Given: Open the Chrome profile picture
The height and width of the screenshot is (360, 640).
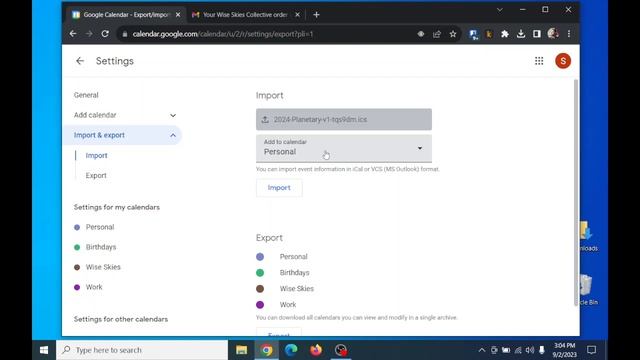Looking at the screenshot, I should point(553,34).
